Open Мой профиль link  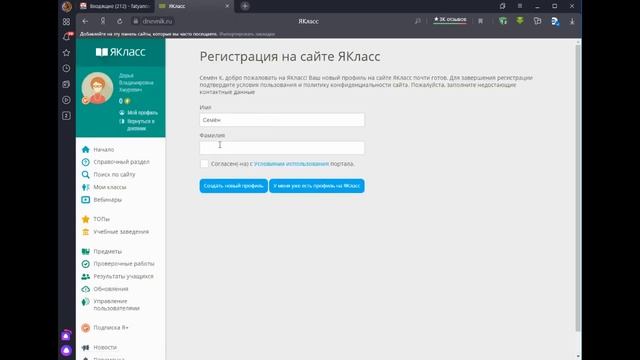tap(142, 113)
